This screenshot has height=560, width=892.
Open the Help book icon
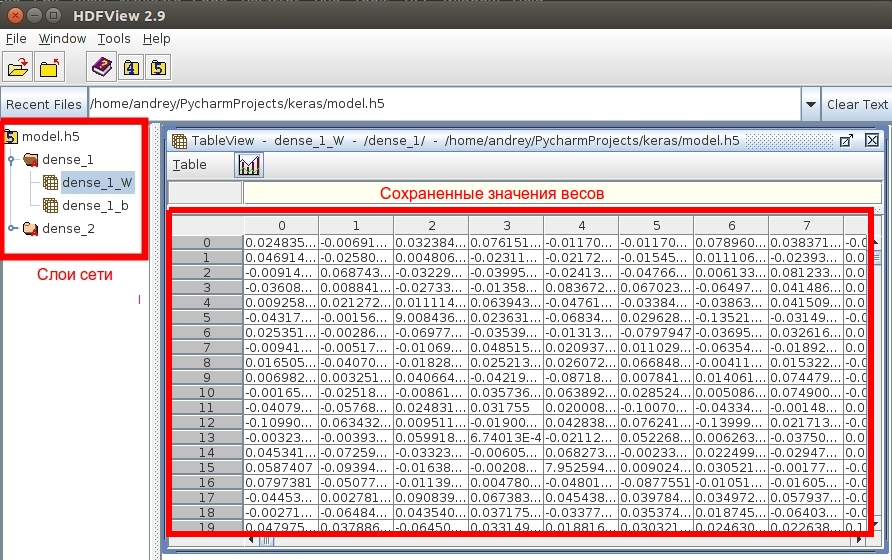pyautogui.click(x=102, y=68)
